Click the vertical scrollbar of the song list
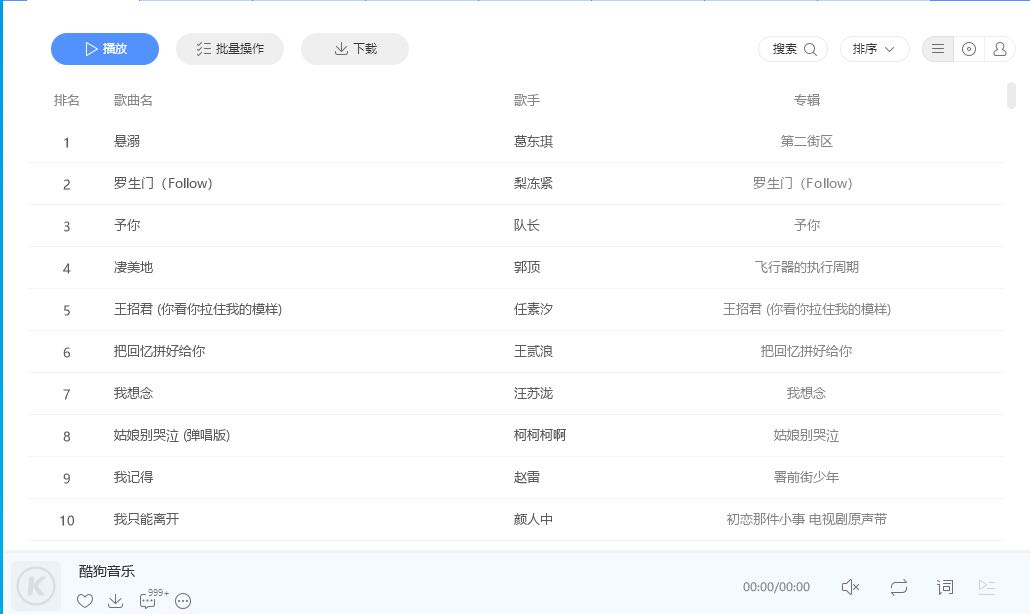1030x614 pixels. coord(1011,96)
